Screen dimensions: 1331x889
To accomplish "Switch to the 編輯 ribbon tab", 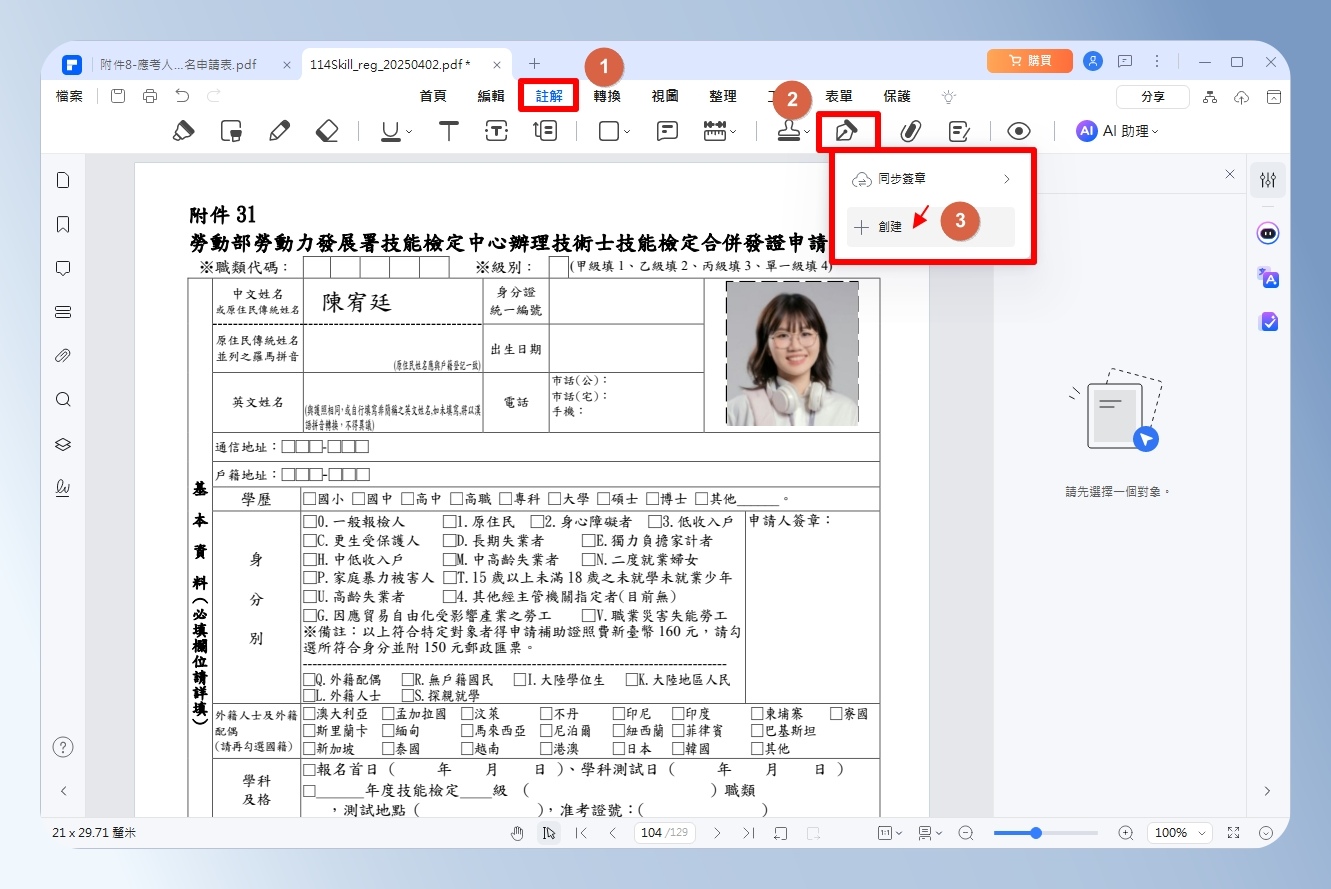I will pyautogui.click(x=491, y=96).
